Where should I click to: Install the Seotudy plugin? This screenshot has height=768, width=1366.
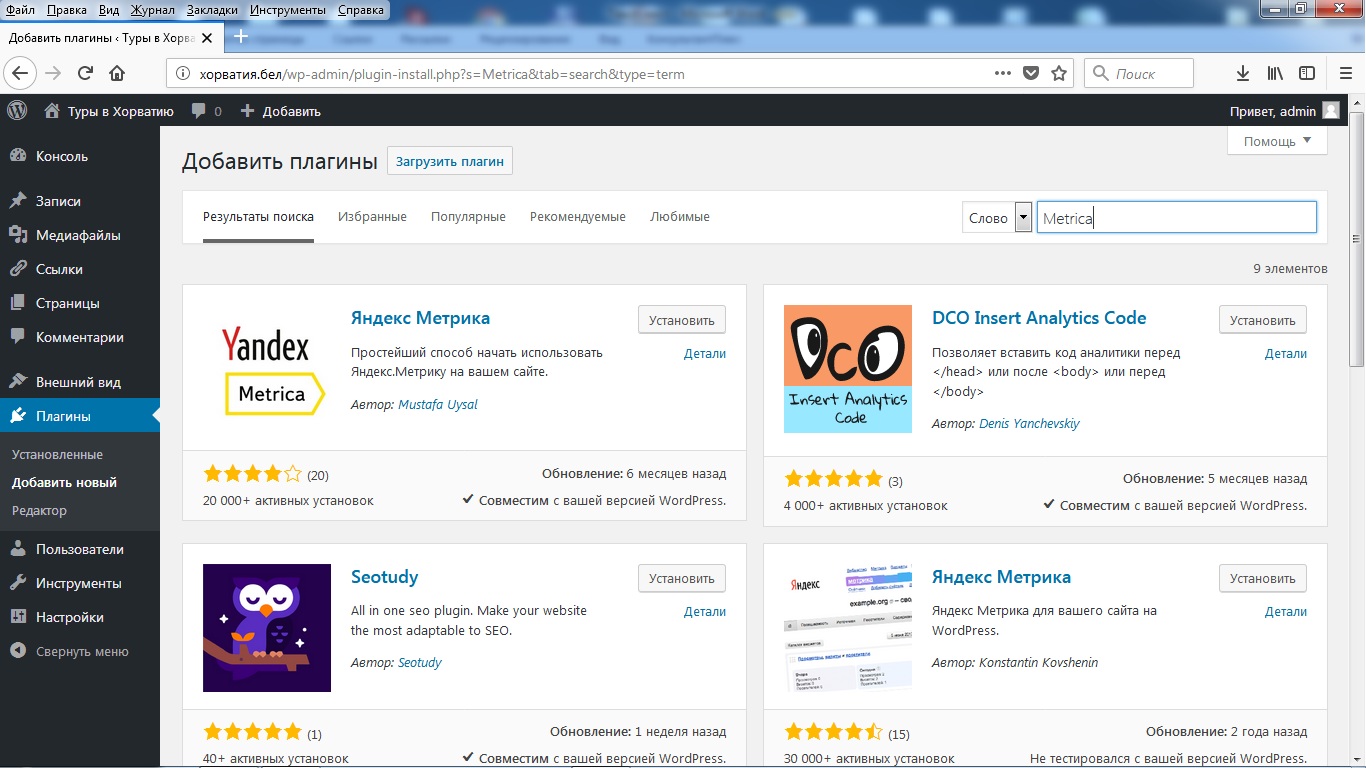click(x=681, y=578)
